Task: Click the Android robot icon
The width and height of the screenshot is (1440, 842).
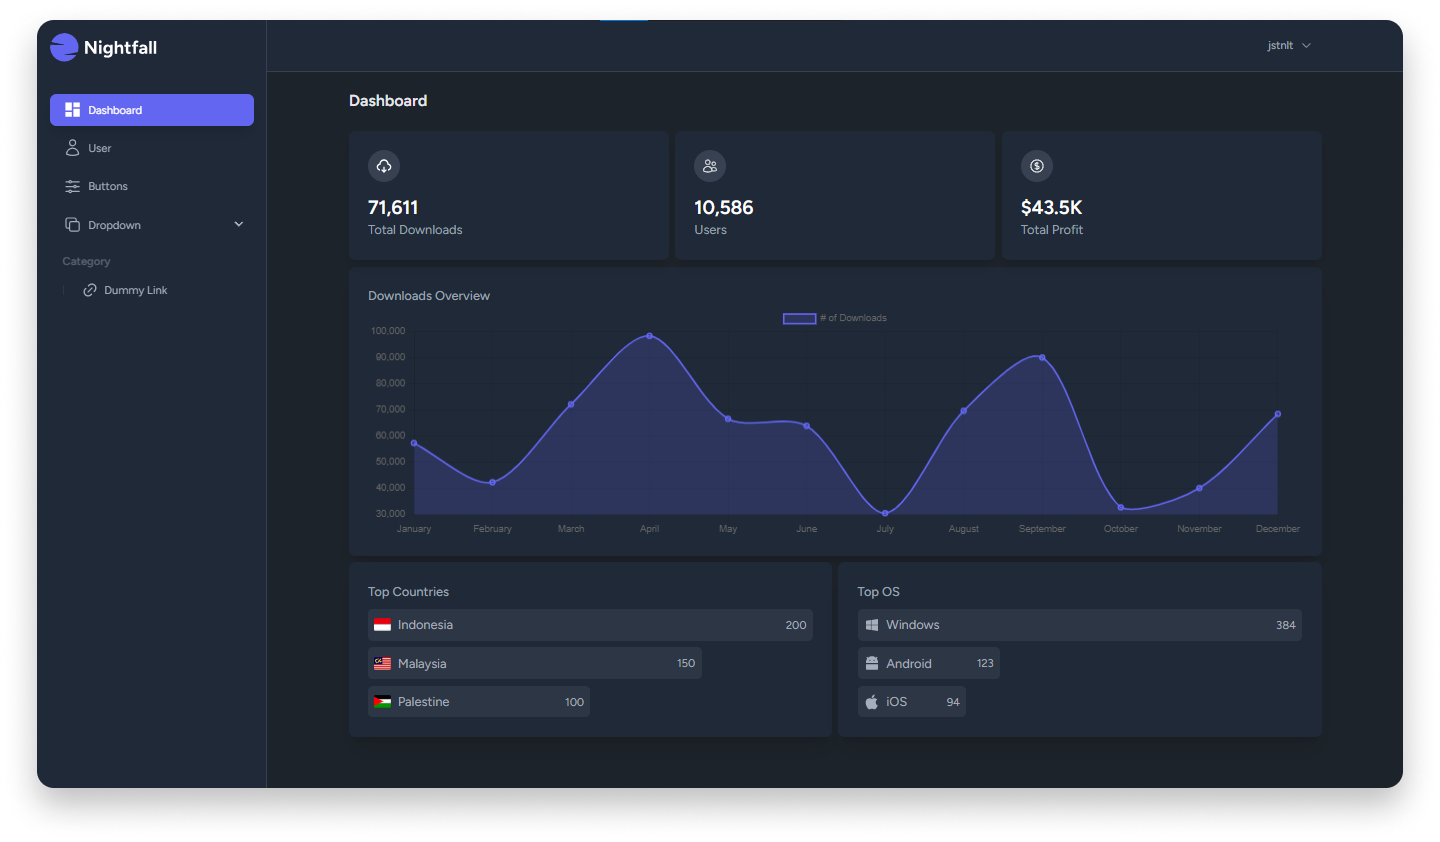Action: pos(872,663)
